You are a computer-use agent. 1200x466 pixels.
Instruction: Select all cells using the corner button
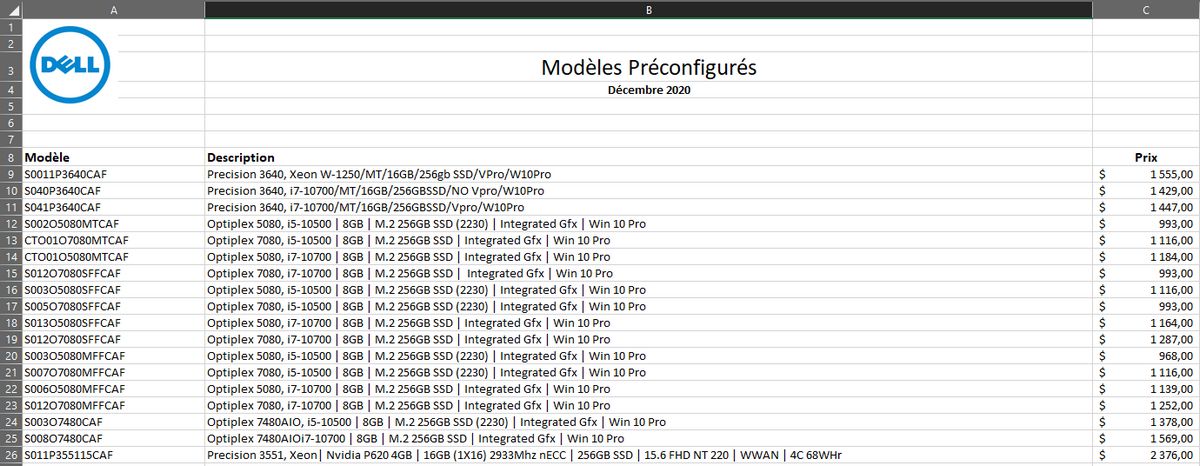tap(10, 9)
